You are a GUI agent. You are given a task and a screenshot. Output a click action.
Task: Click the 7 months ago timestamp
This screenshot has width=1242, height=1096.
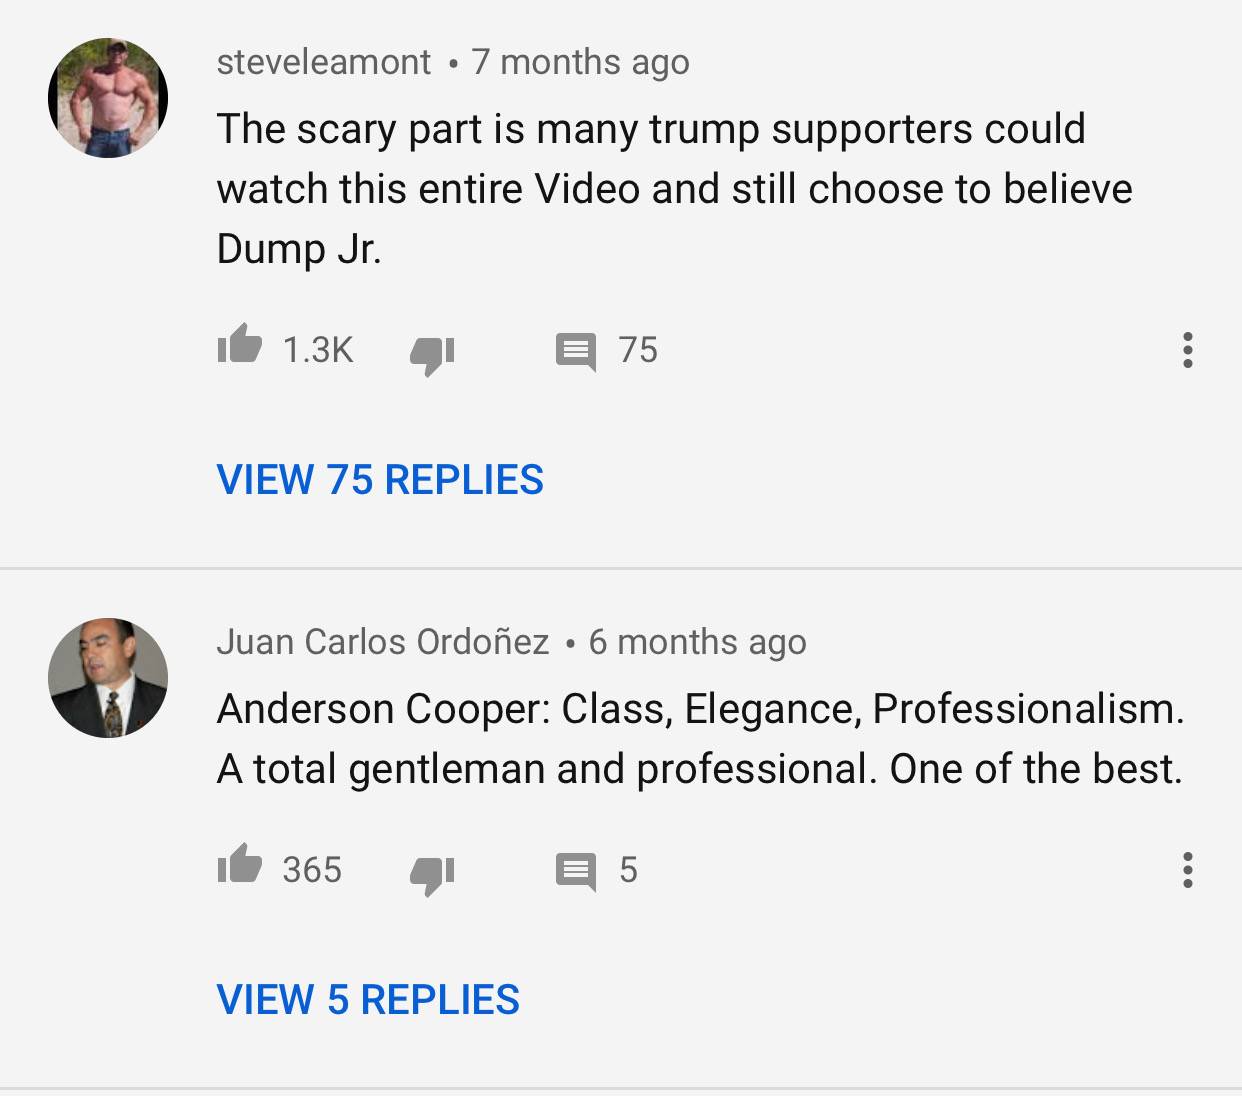pos(581,62)
